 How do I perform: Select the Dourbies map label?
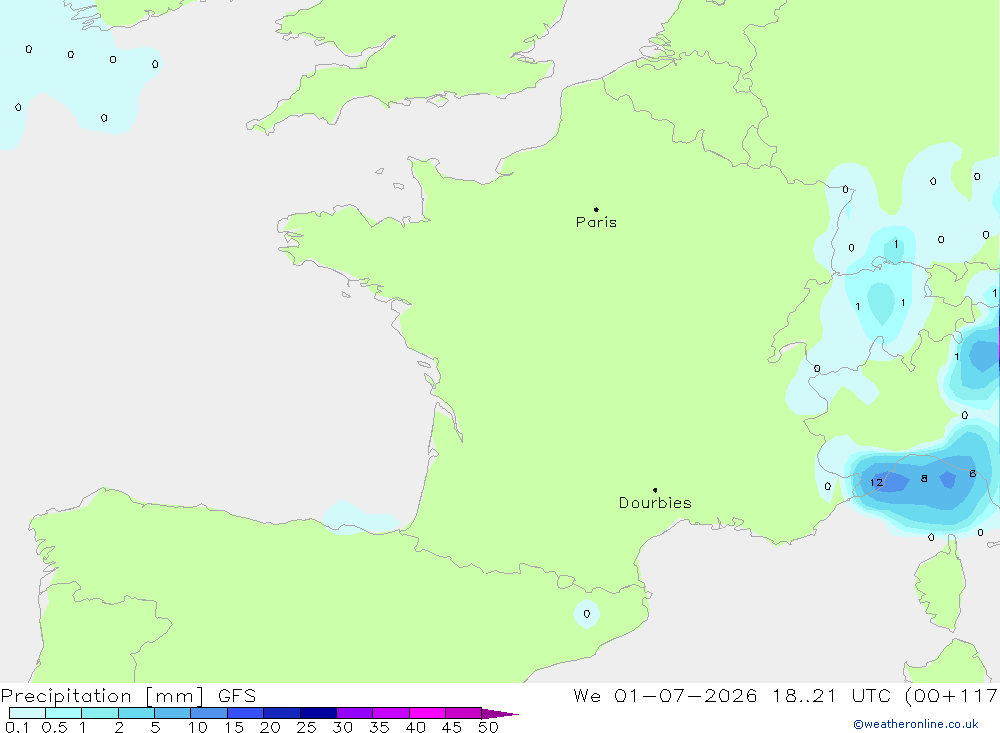(655, 503)
